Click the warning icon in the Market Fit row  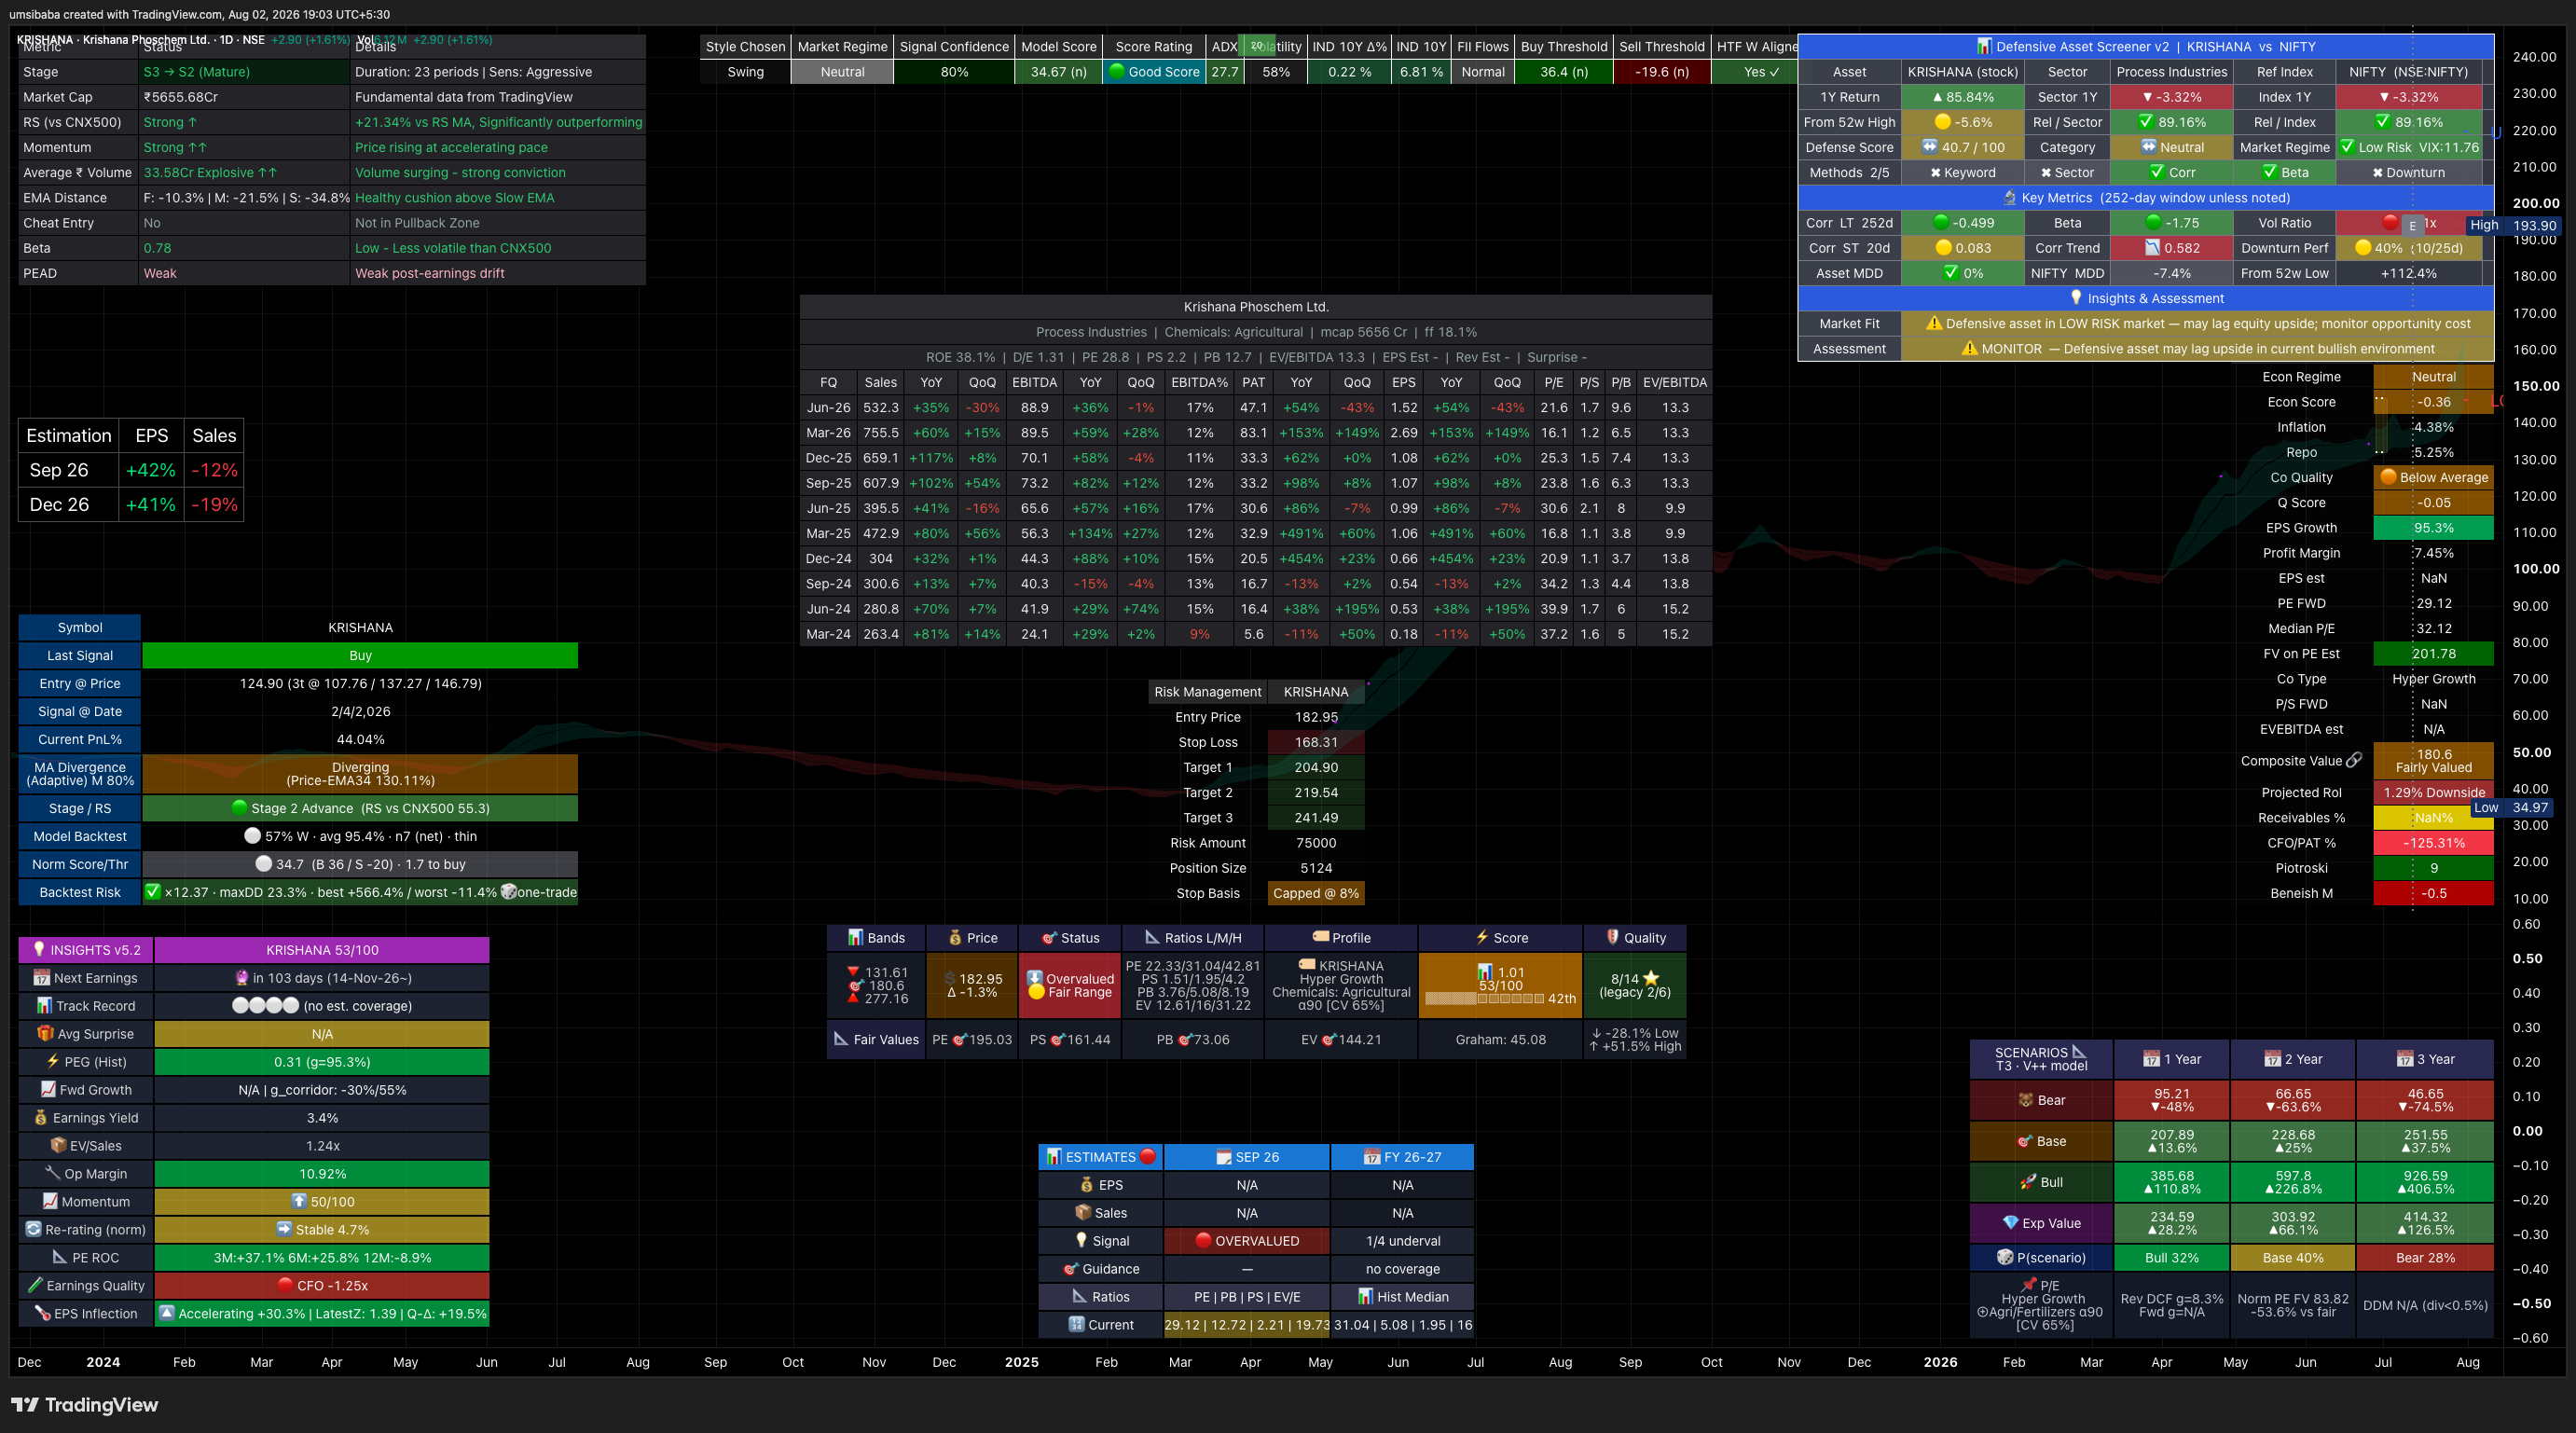pyautogui.click(x=1934, y=324)
